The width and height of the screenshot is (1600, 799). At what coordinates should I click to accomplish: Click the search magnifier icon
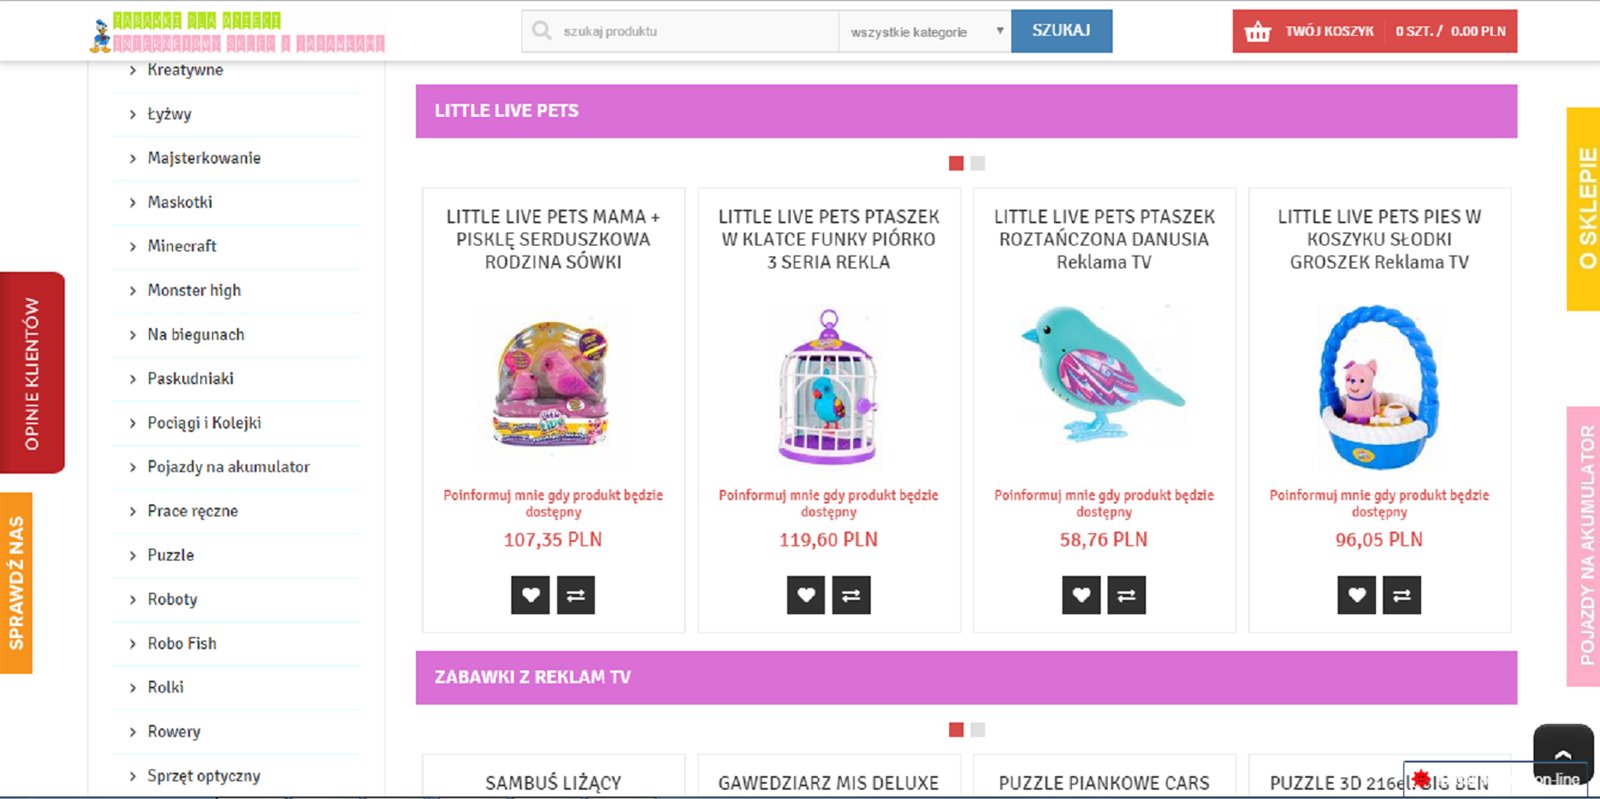[x=541, y=31]
